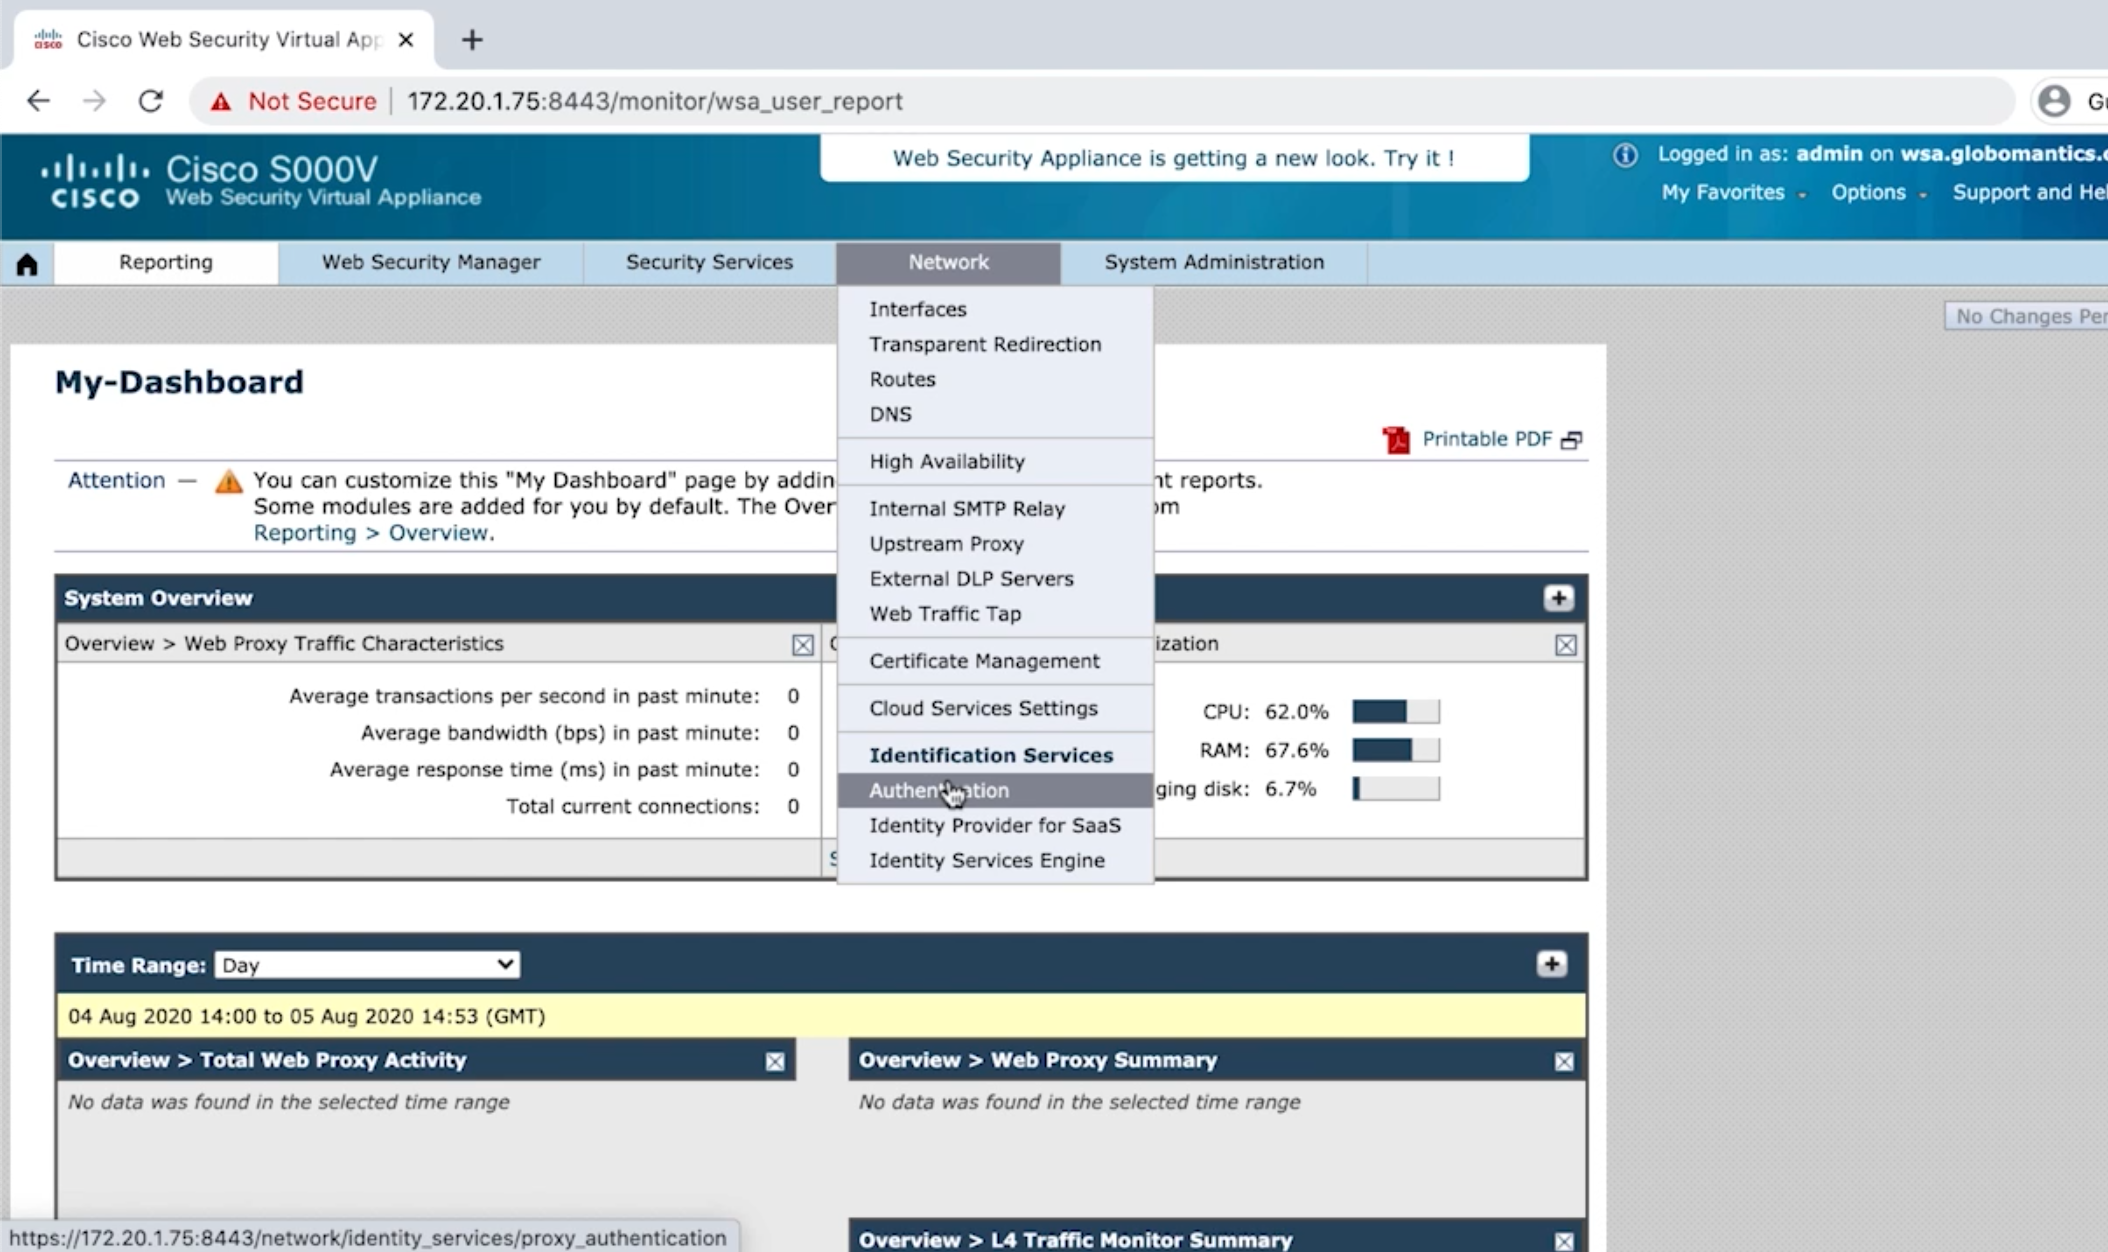Click the RAM usage progress bar
This screenshot has height=1252, width=2108.
[1396, 750]
